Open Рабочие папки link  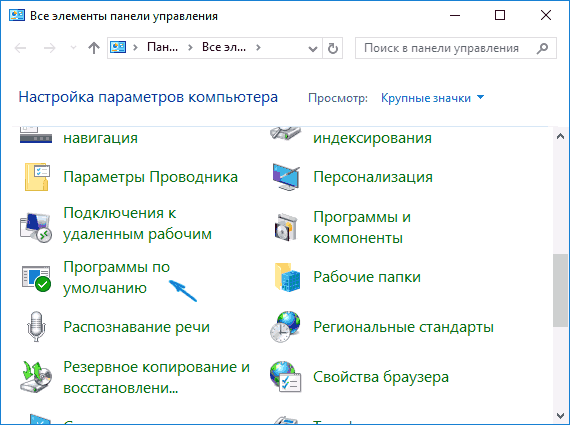pyautogui.click(x=367, y=277)
